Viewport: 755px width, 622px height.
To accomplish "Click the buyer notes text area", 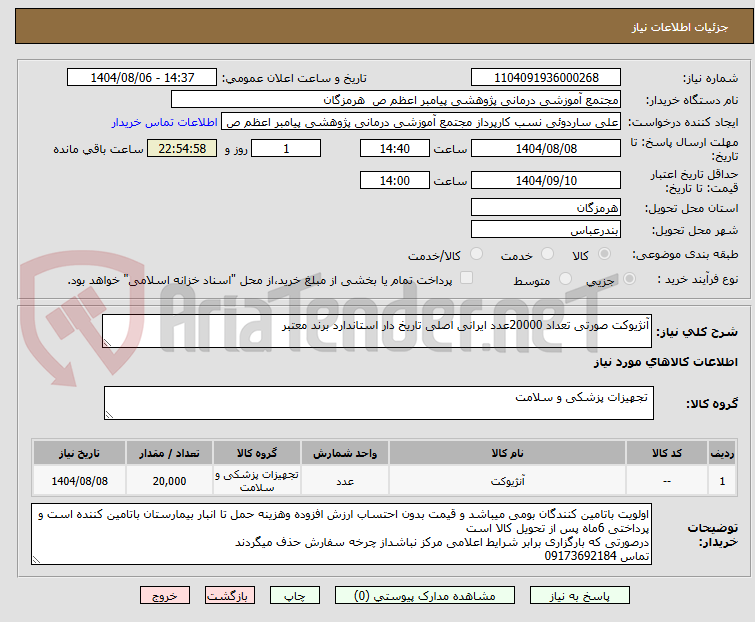I will [x=341, y=534].
